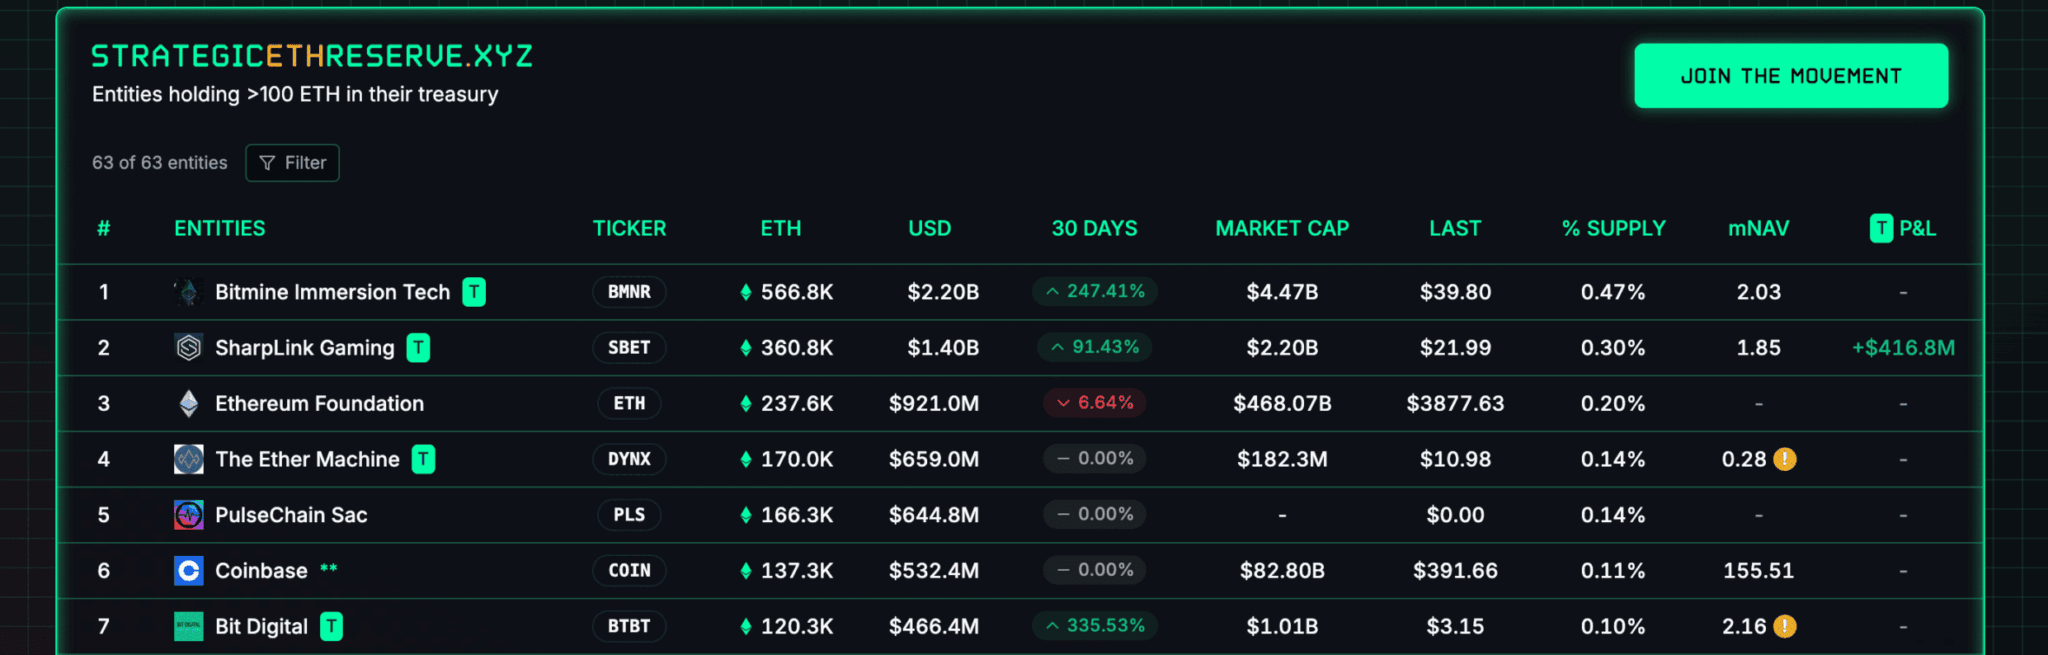
Task: Click the ETH diamond icon beside 120.3K
Action: coord(746,627)
